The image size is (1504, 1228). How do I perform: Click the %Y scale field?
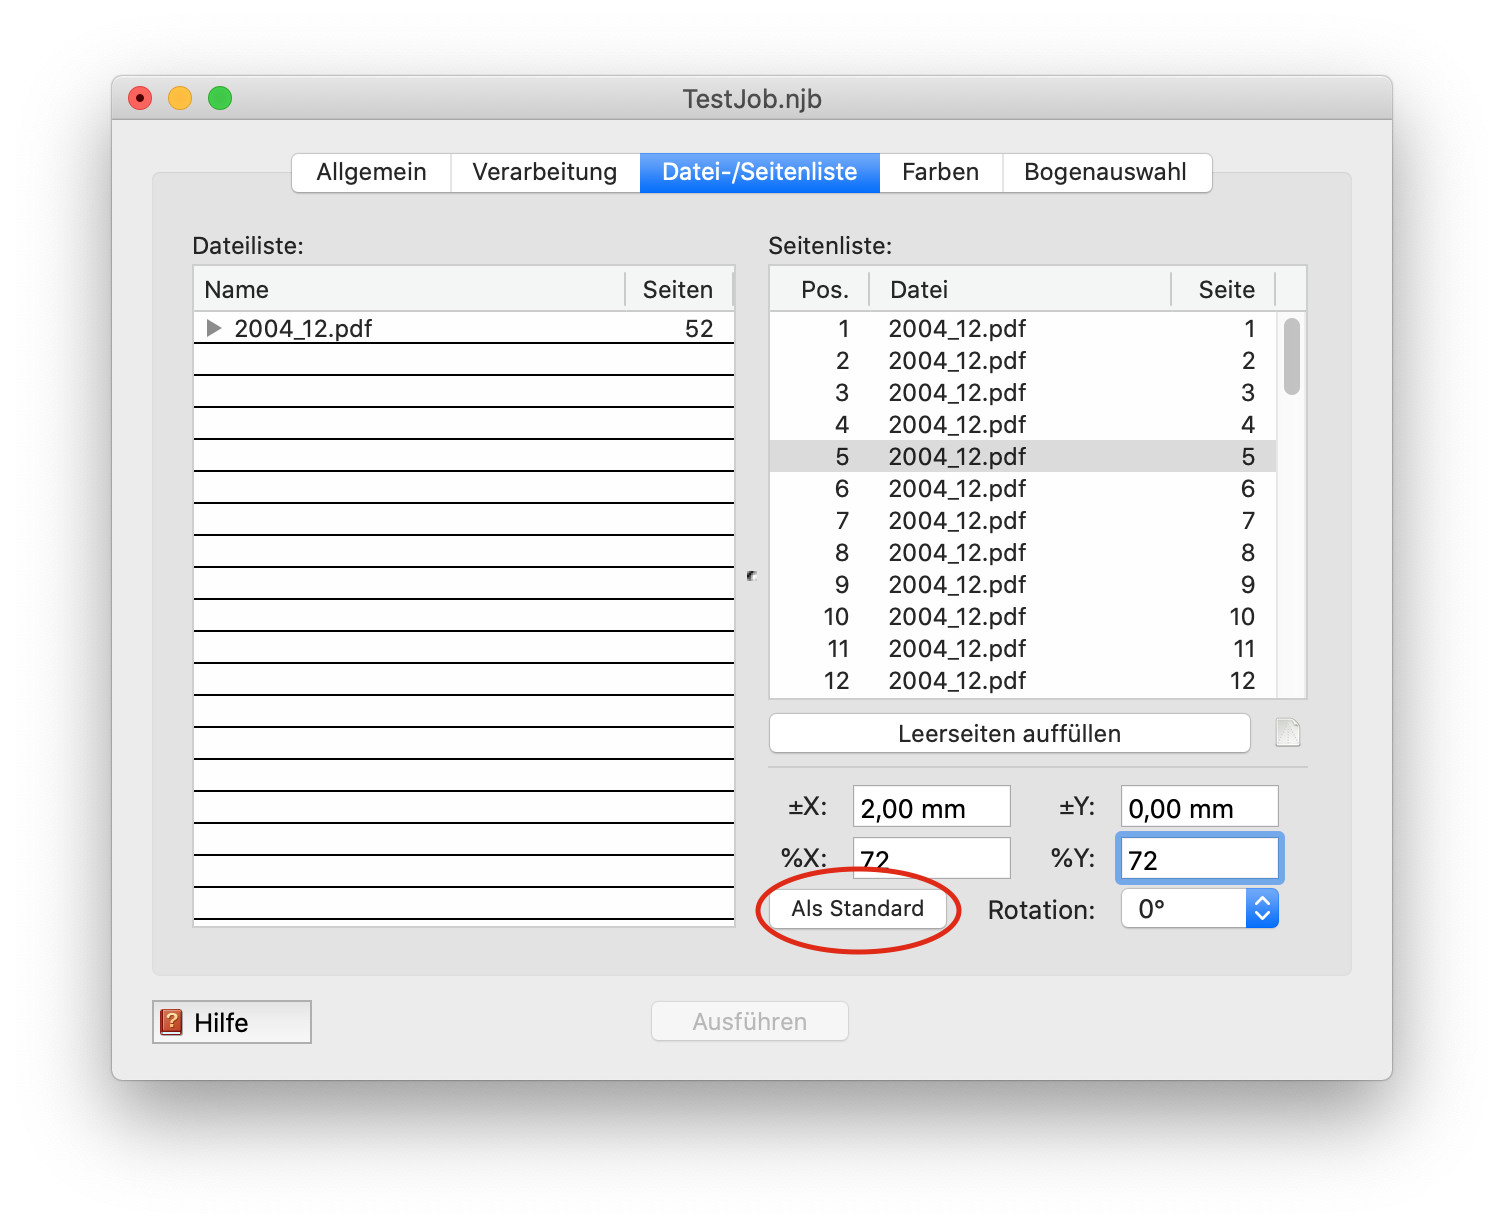[1199, 859]
